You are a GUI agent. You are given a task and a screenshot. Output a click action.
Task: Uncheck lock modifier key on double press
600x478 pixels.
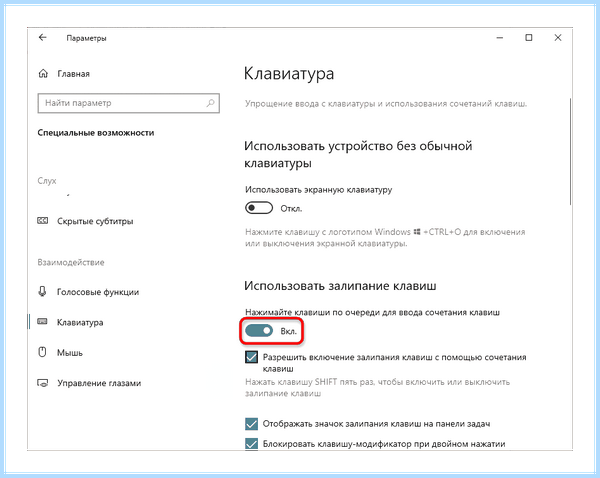pos(251,444)
